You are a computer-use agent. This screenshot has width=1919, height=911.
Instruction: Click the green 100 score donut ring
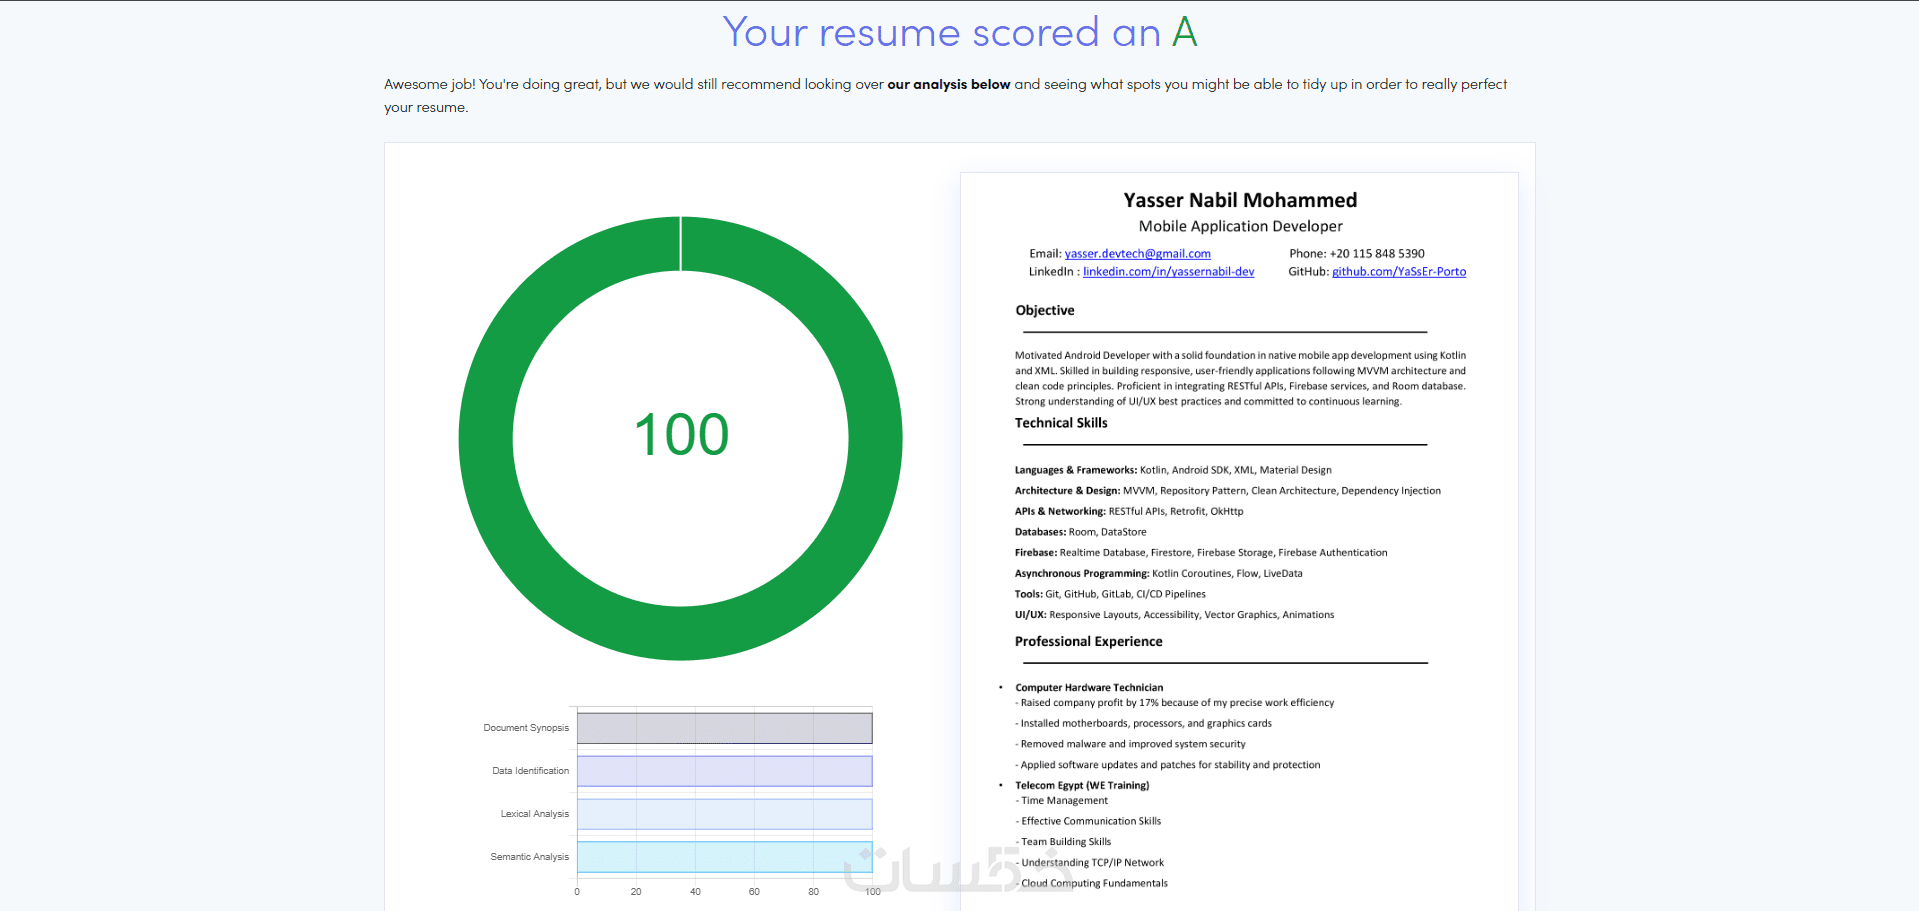pos(486,438)
